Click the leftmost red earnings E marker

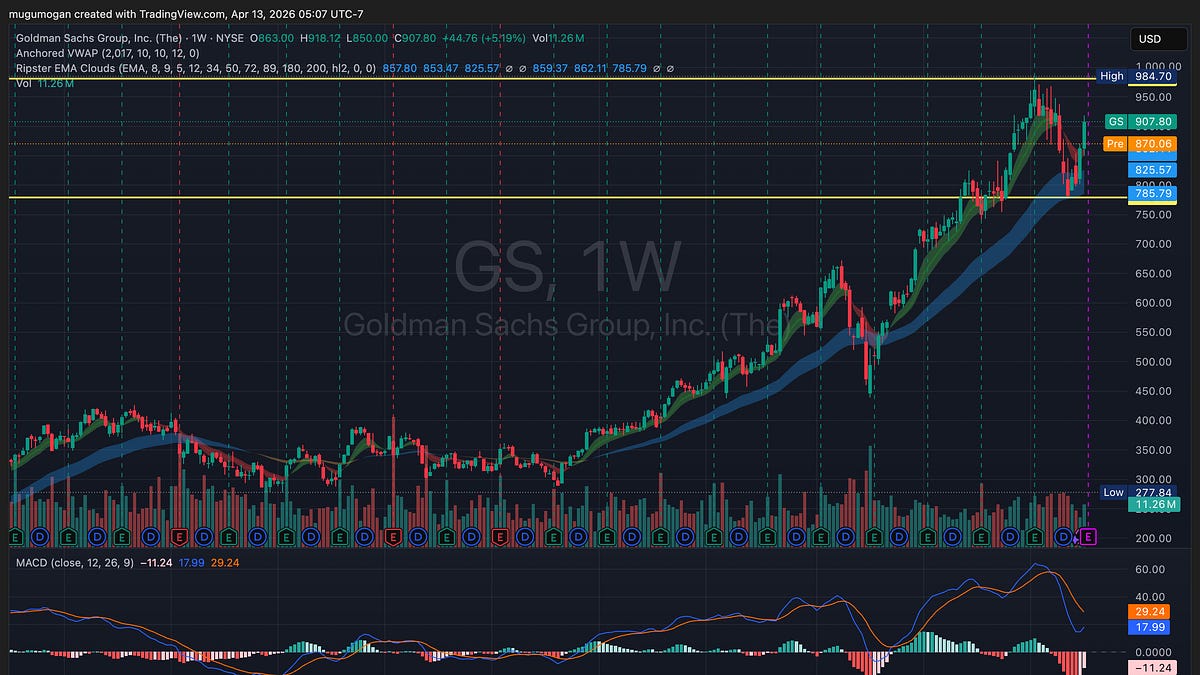180,537
